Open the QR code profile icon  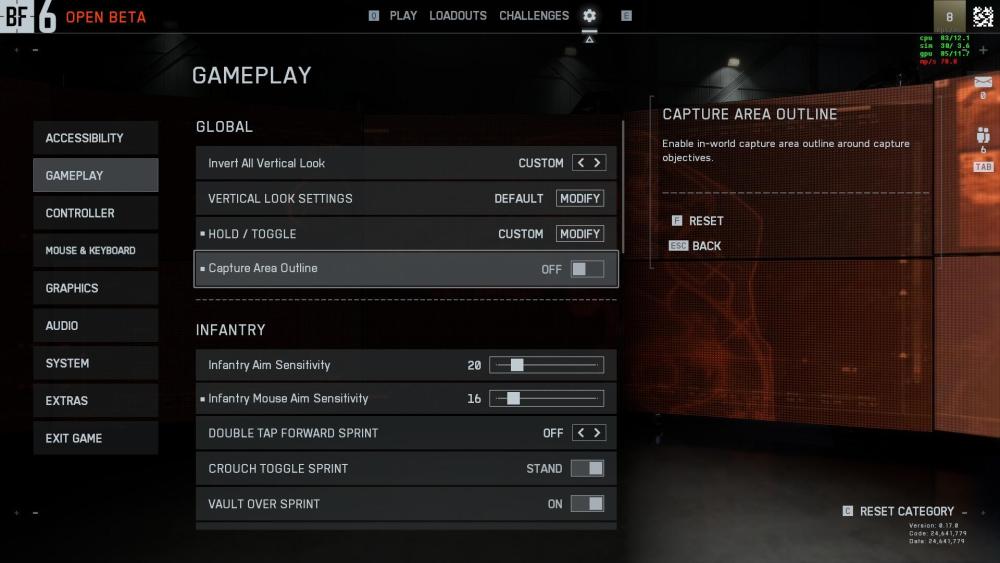983,16
